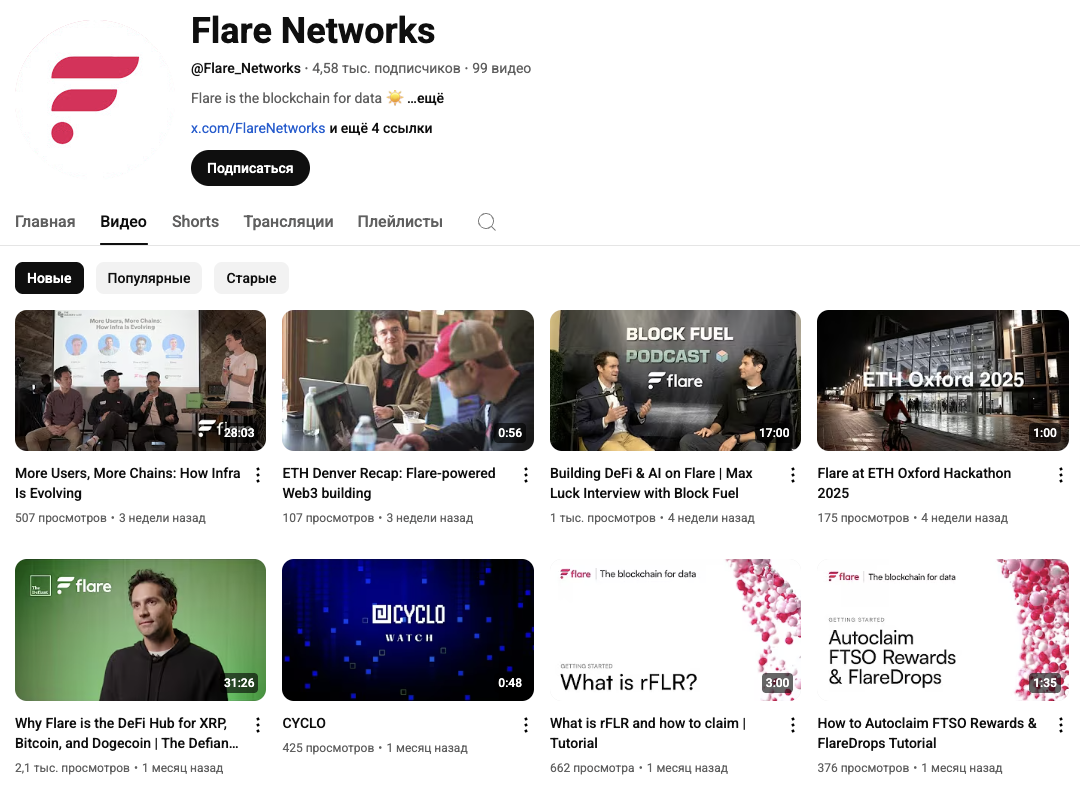Click the channel search magnifier icon
Image resolution: width=1080 pixels, height=786 pixels.
tap(487, 222)
